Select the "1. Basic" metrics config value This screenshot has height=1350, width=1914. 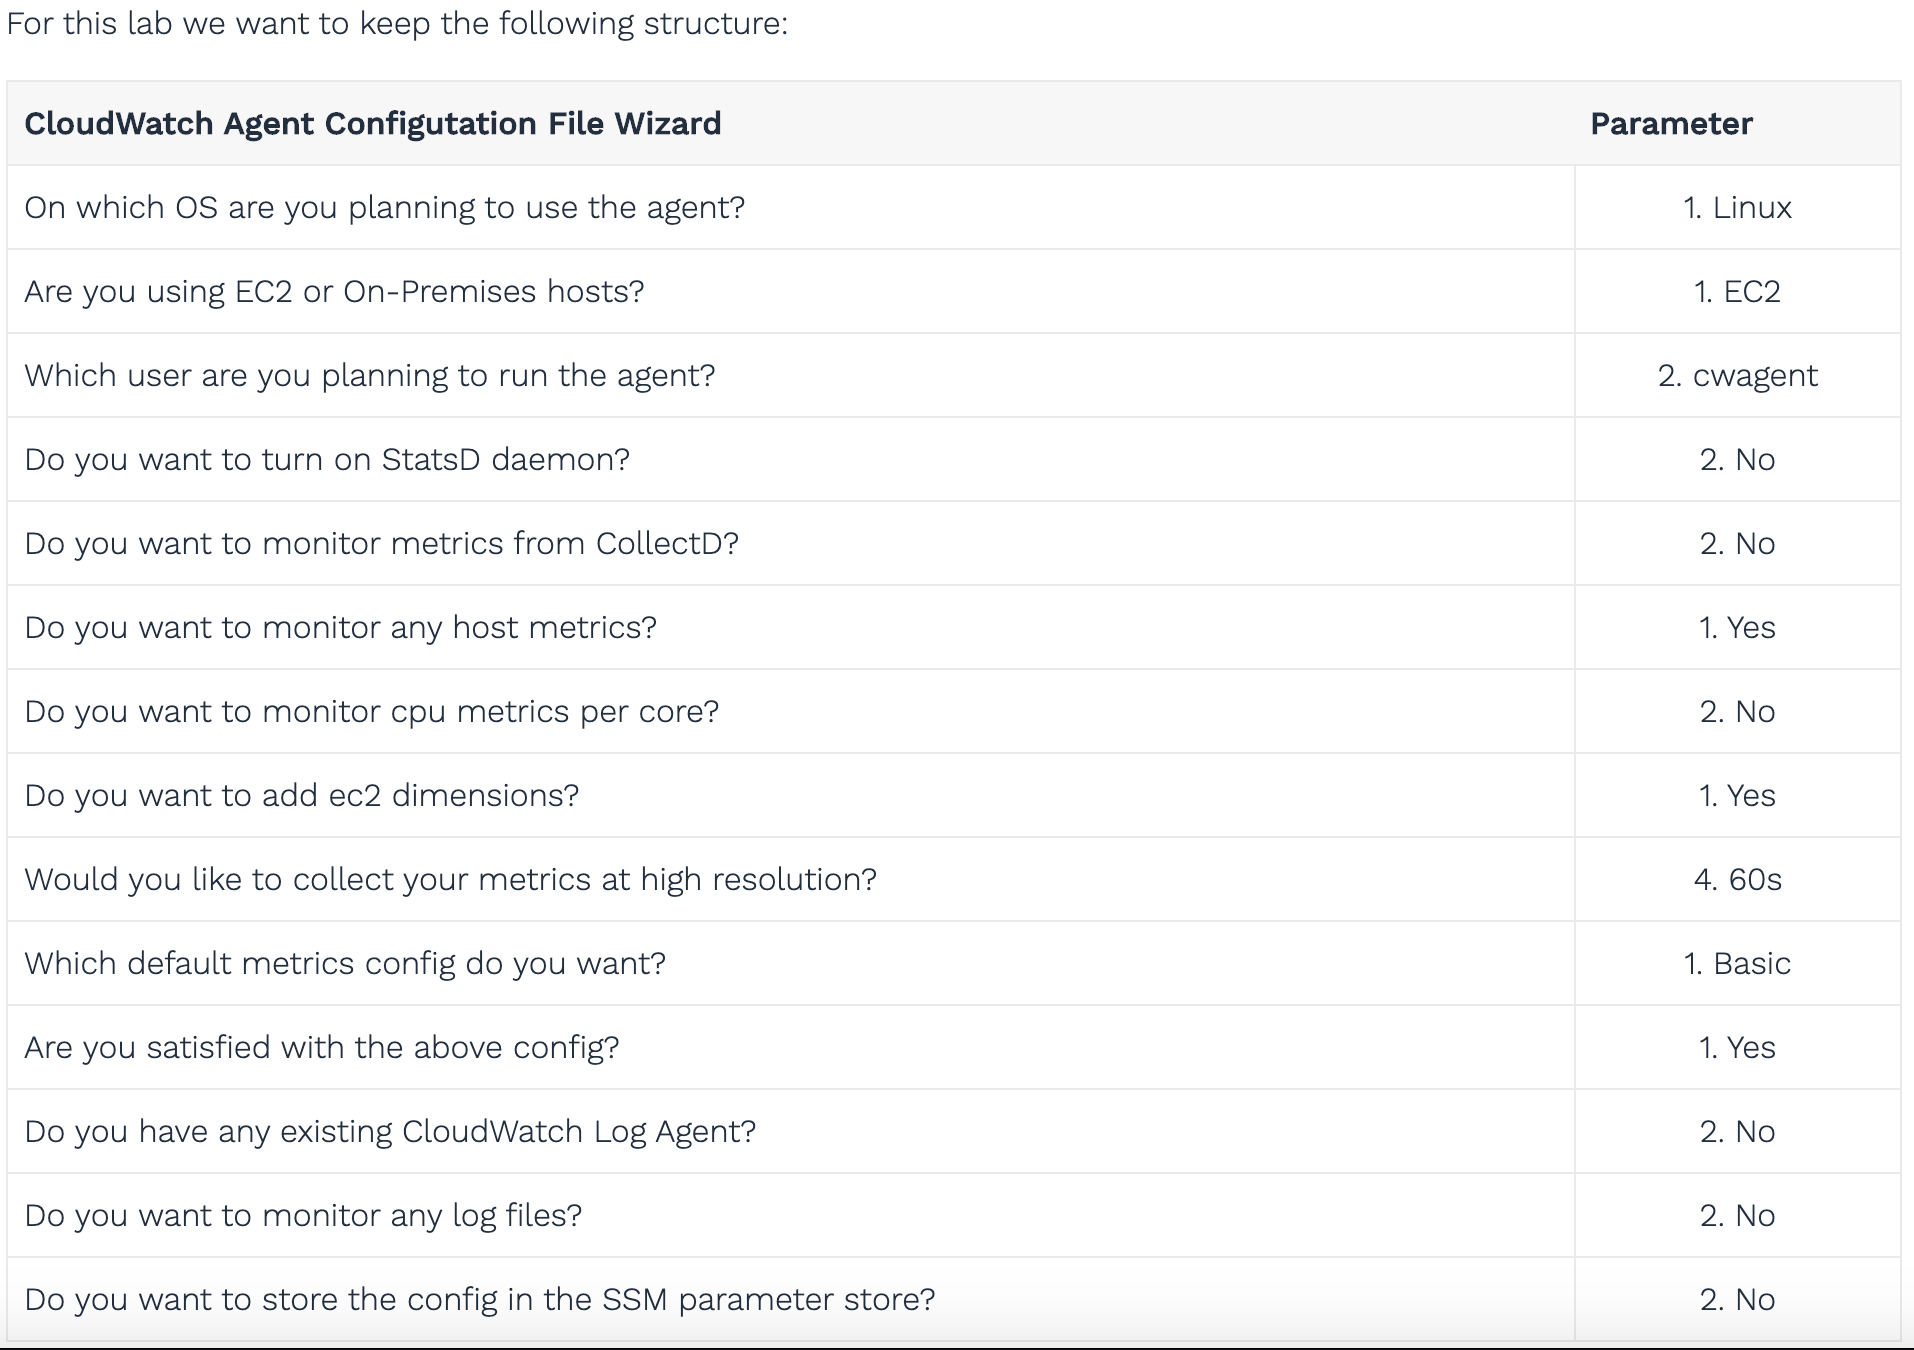pos(1737,964)
